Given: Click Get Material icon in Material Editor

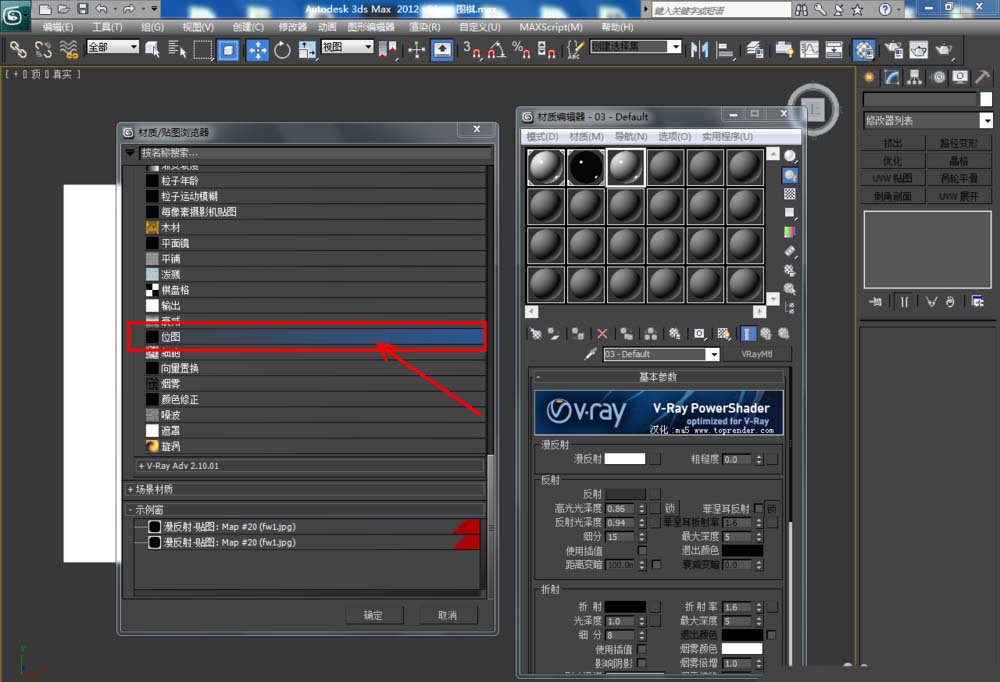Looking at the screenshot, I should [x=536, y=334].
